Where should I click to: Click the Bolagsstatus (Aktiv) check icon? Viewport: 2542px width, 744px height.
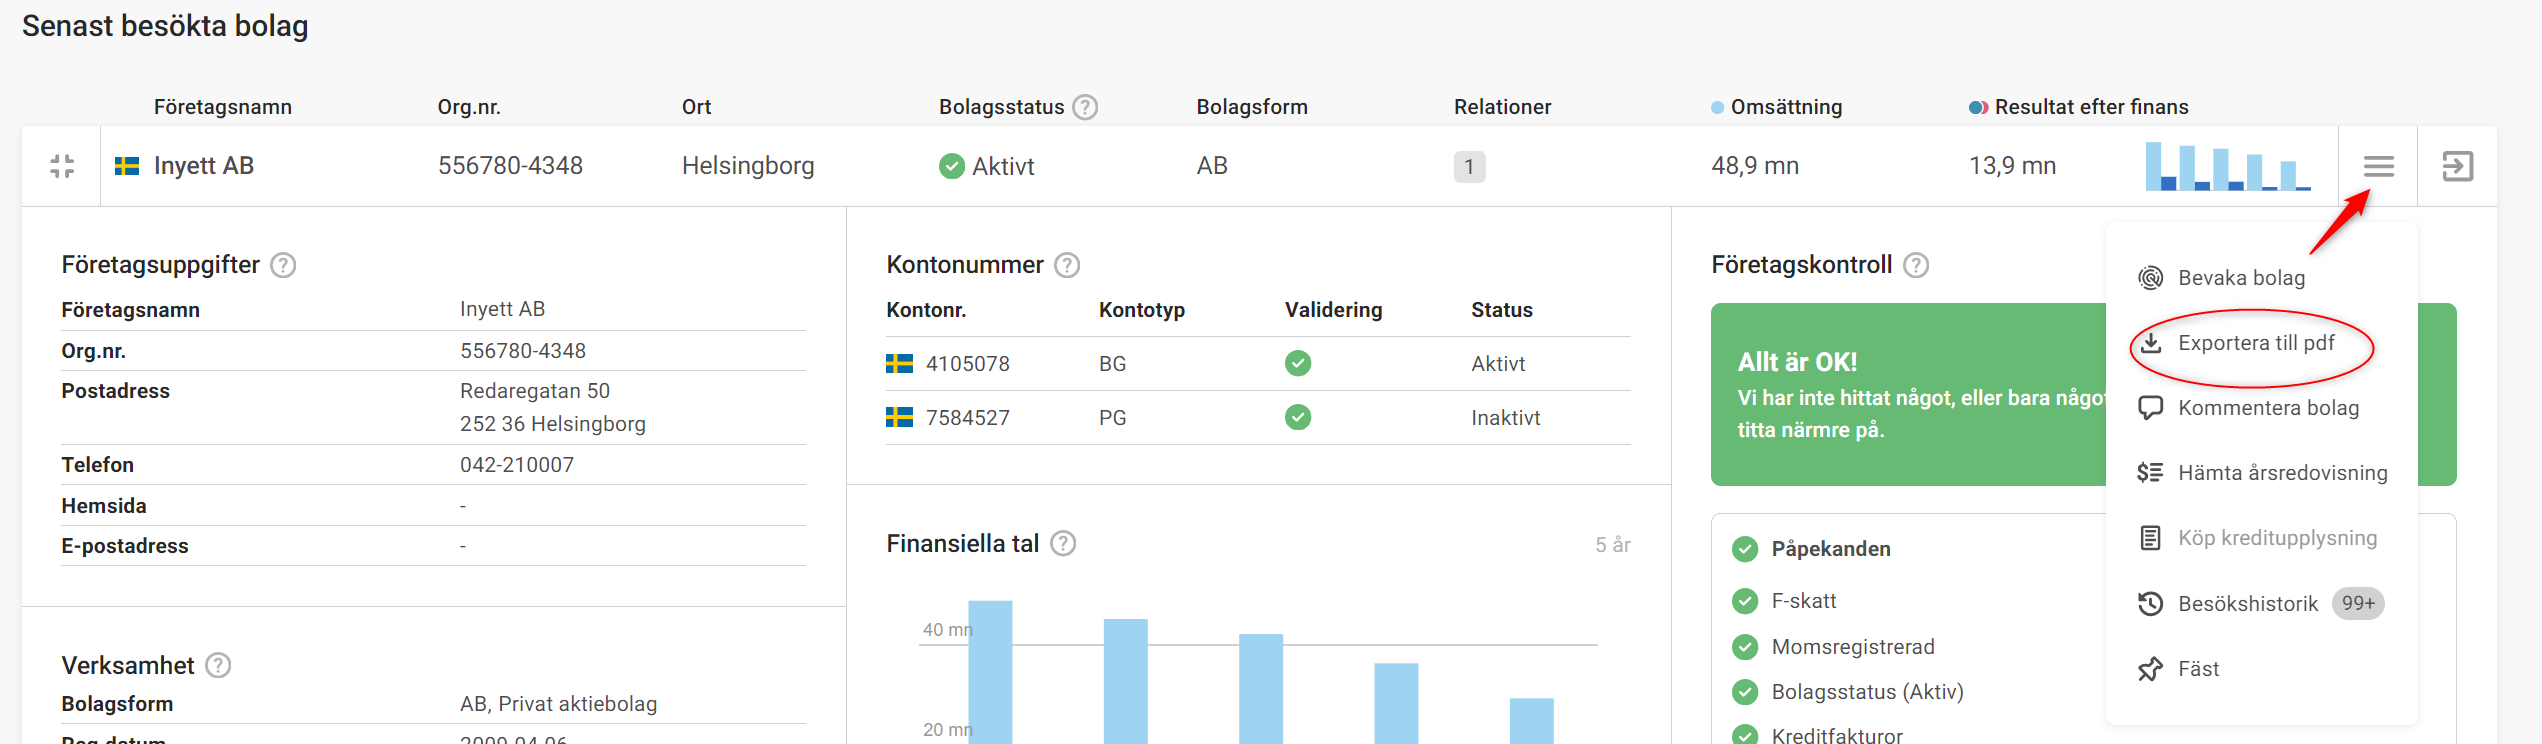click(1745, 692)
